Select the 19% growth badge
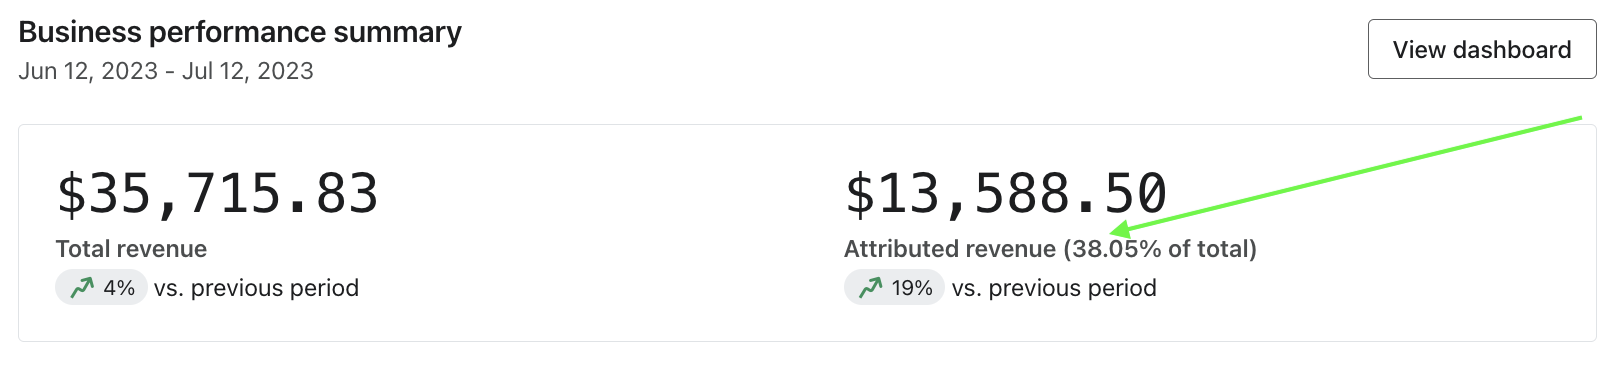The image size is (1618, 366). click(894, 288)
